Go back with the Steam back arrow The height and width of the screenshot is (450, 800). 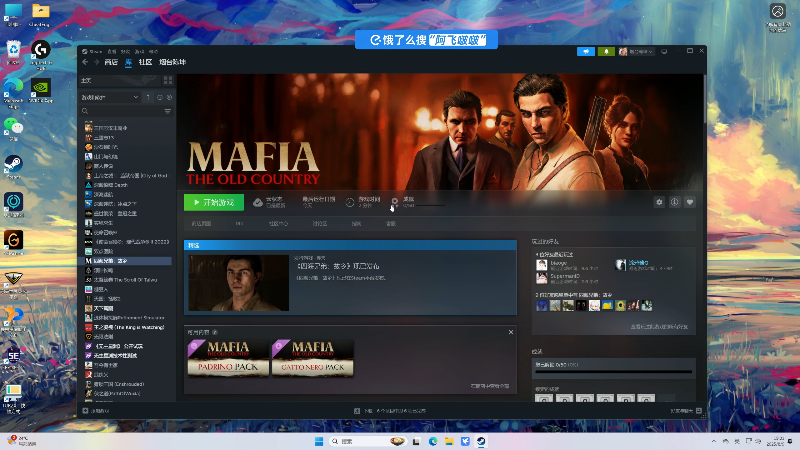85,62
